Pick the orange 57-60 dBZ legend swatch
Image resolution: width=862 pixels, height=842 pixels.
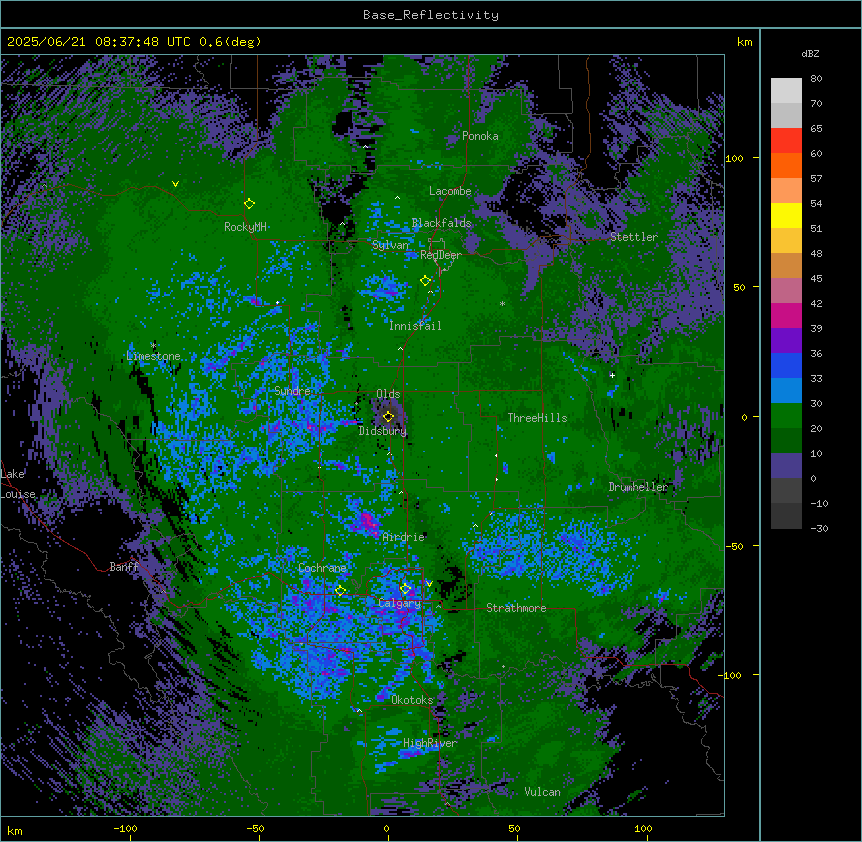tap(786, 165)
